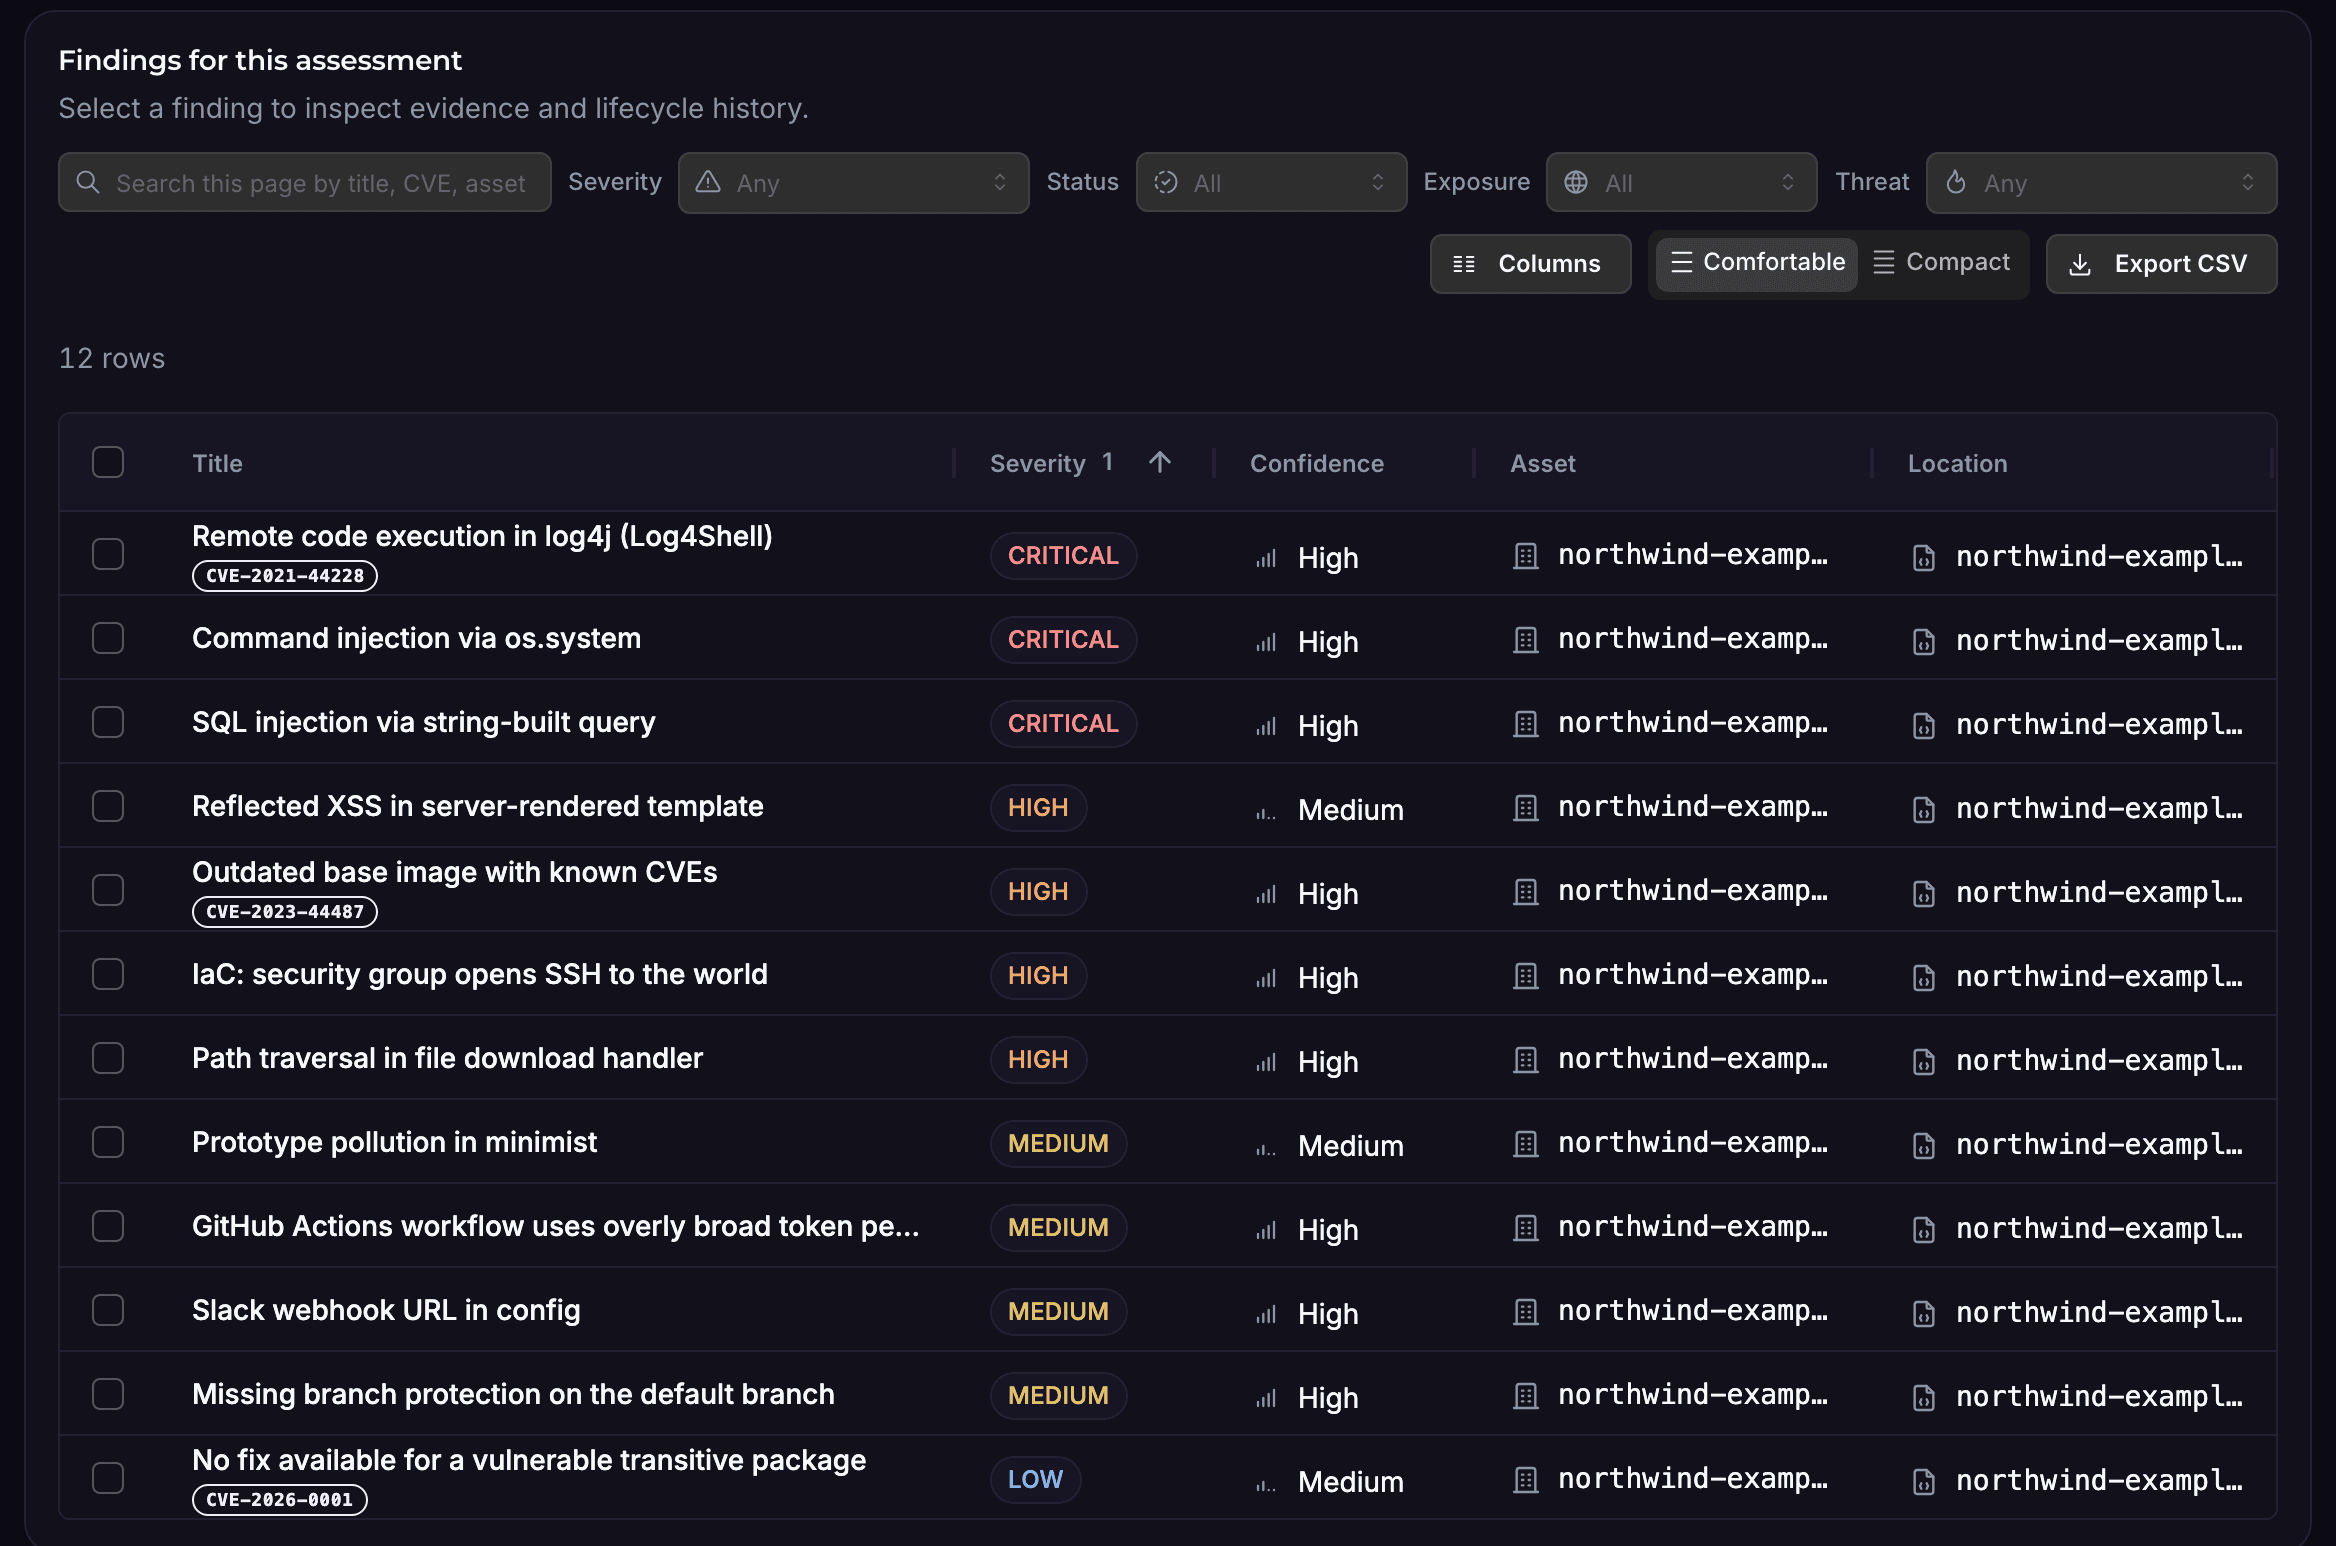Click HIGH badge in Path traversal row

coord(1038,1059)
